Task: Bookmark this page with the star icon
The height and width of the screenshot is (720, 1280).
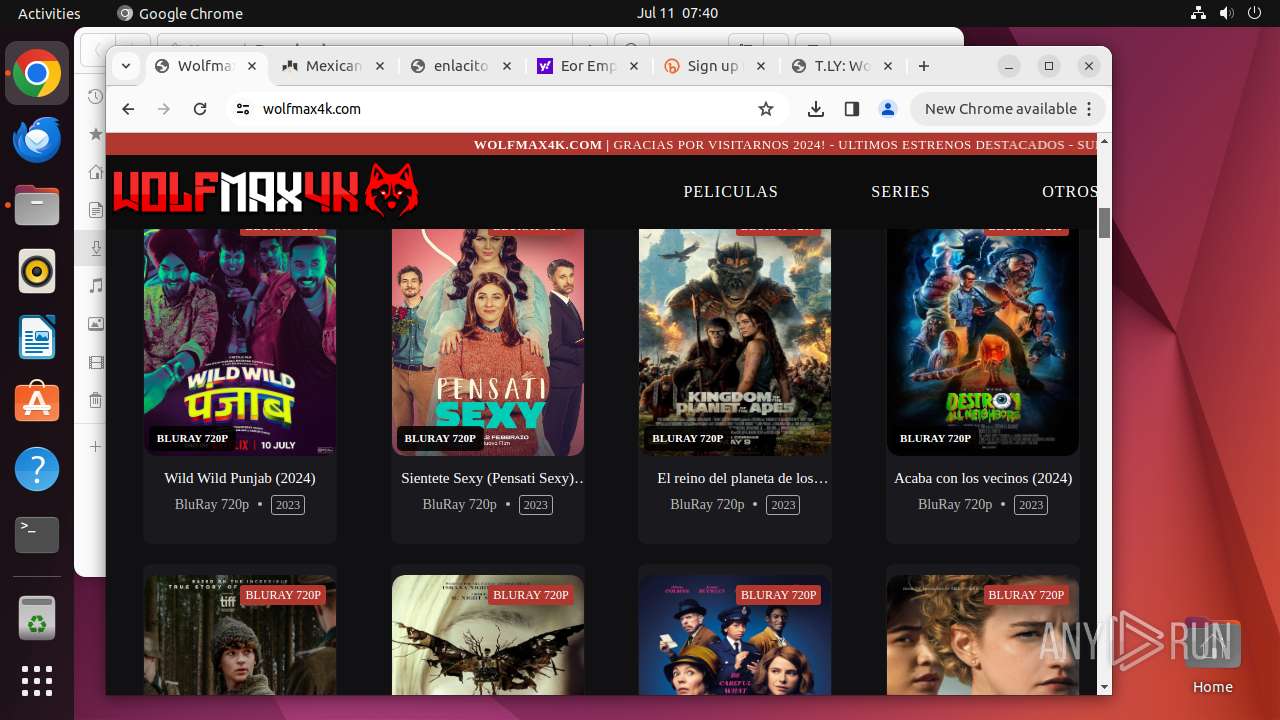Action: [766, 109]
